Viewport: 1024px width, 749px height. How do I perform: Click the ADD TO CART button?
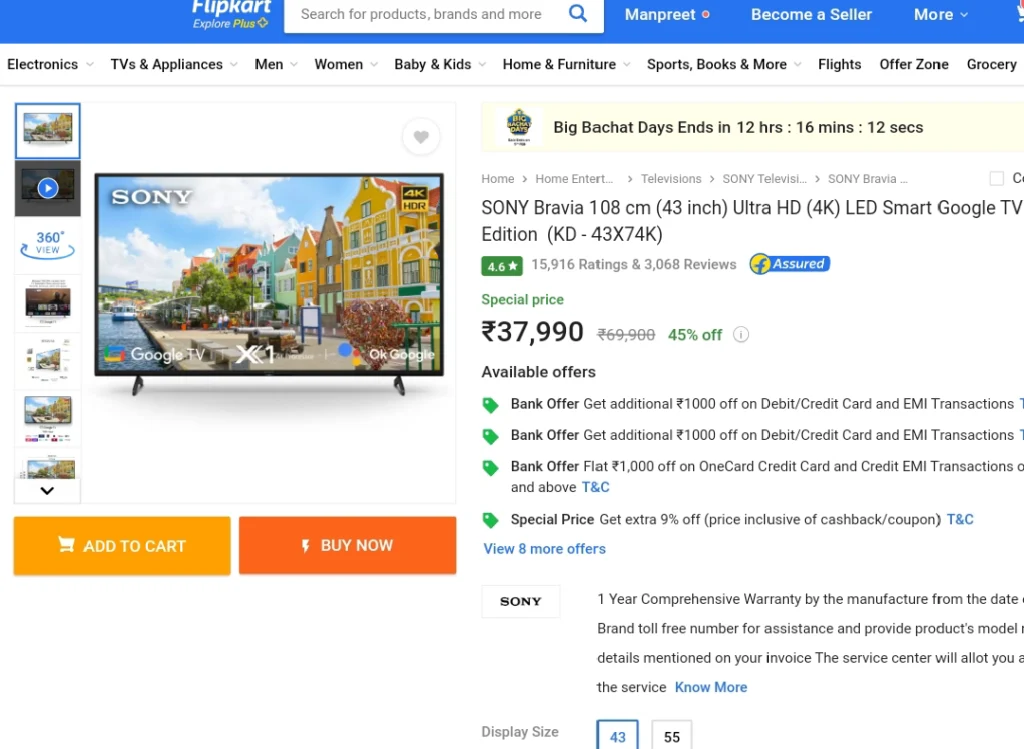point(122,545)
